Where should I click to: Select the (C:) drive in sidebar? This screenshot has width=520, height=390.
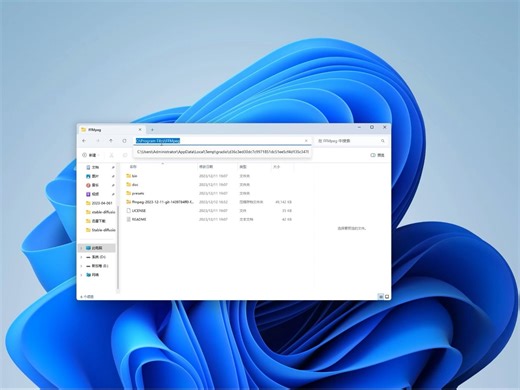coord(96,257)
